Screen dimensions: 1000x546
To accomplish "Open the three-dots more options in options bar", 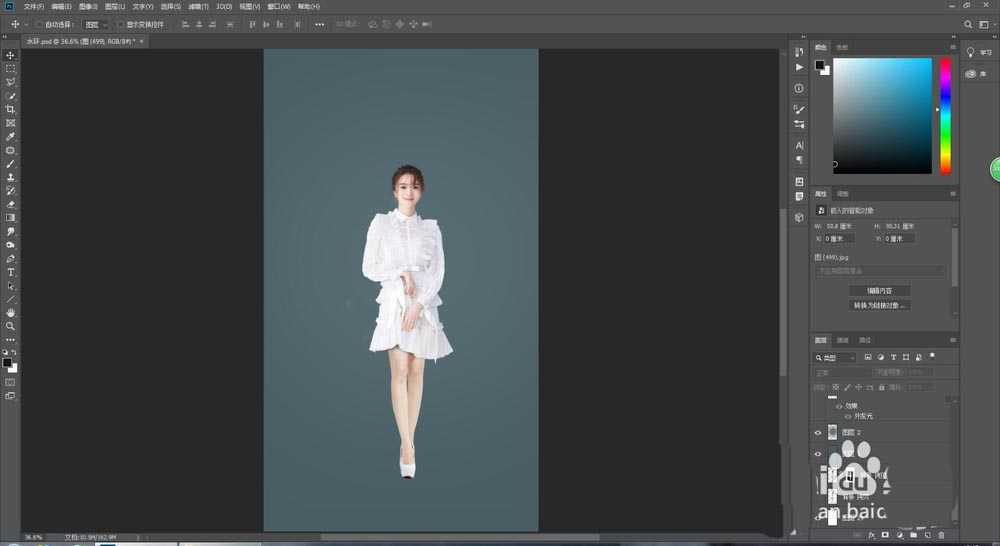I will point(319,23).
